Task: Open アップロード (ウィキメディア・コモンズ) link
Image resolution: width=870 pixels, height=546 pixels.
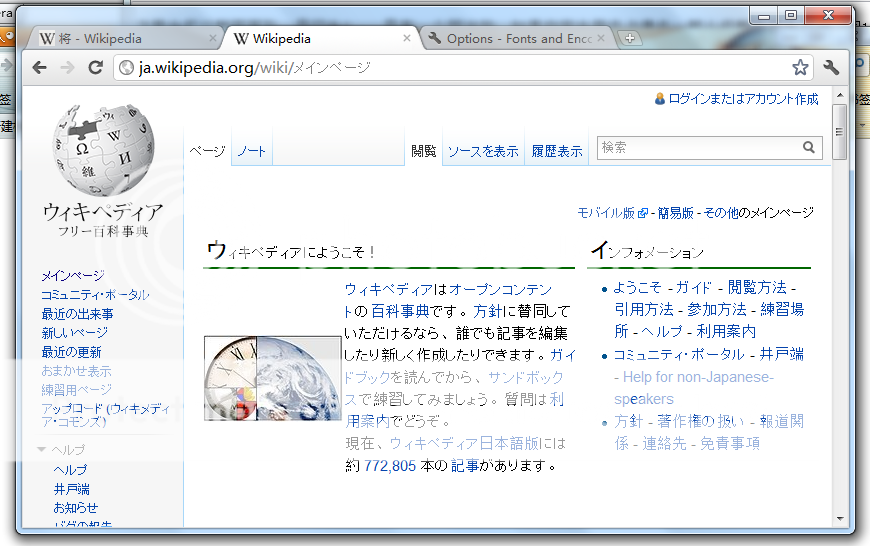Action: pyautogui.click(x=105, y=415)
